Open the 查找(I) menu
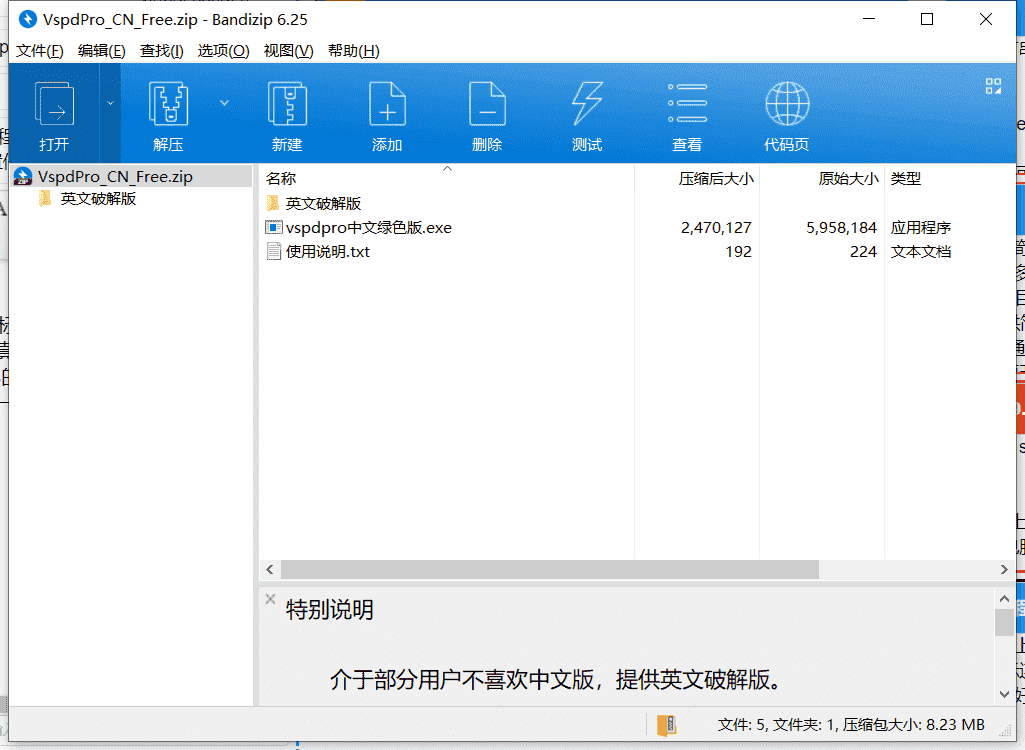The width and height of the screenshot is (1025, 750). [161, 51]
